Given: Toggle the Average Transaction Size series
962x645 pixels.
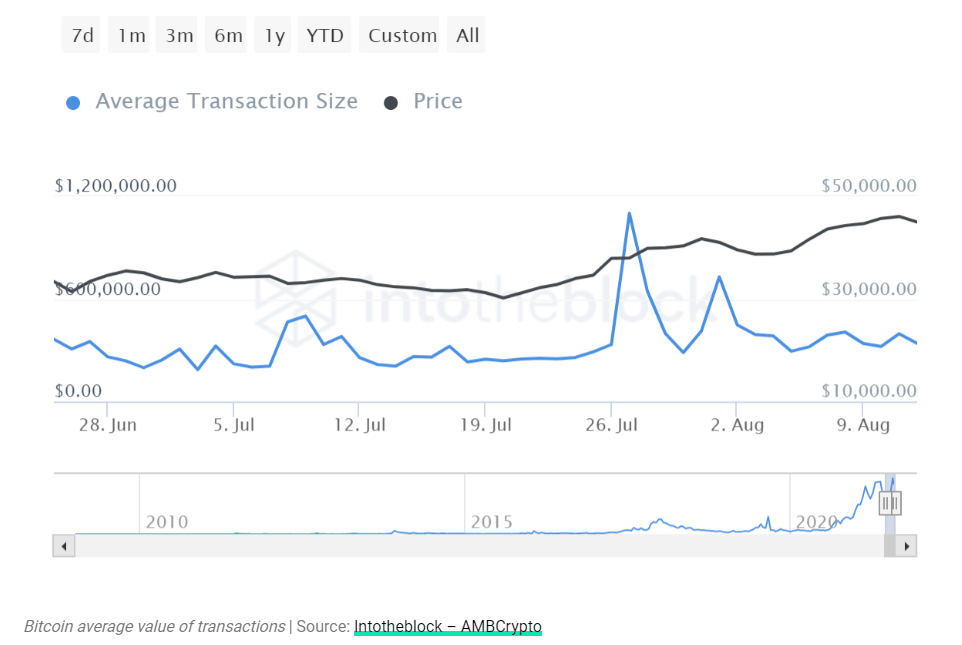Looking at the screenshot, I should coord(226,101).
